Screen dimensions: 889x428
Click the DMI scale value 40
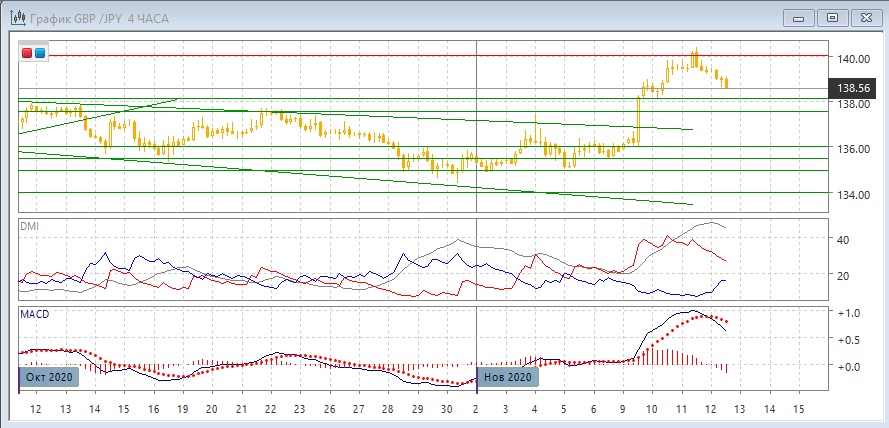coord(842,240)
